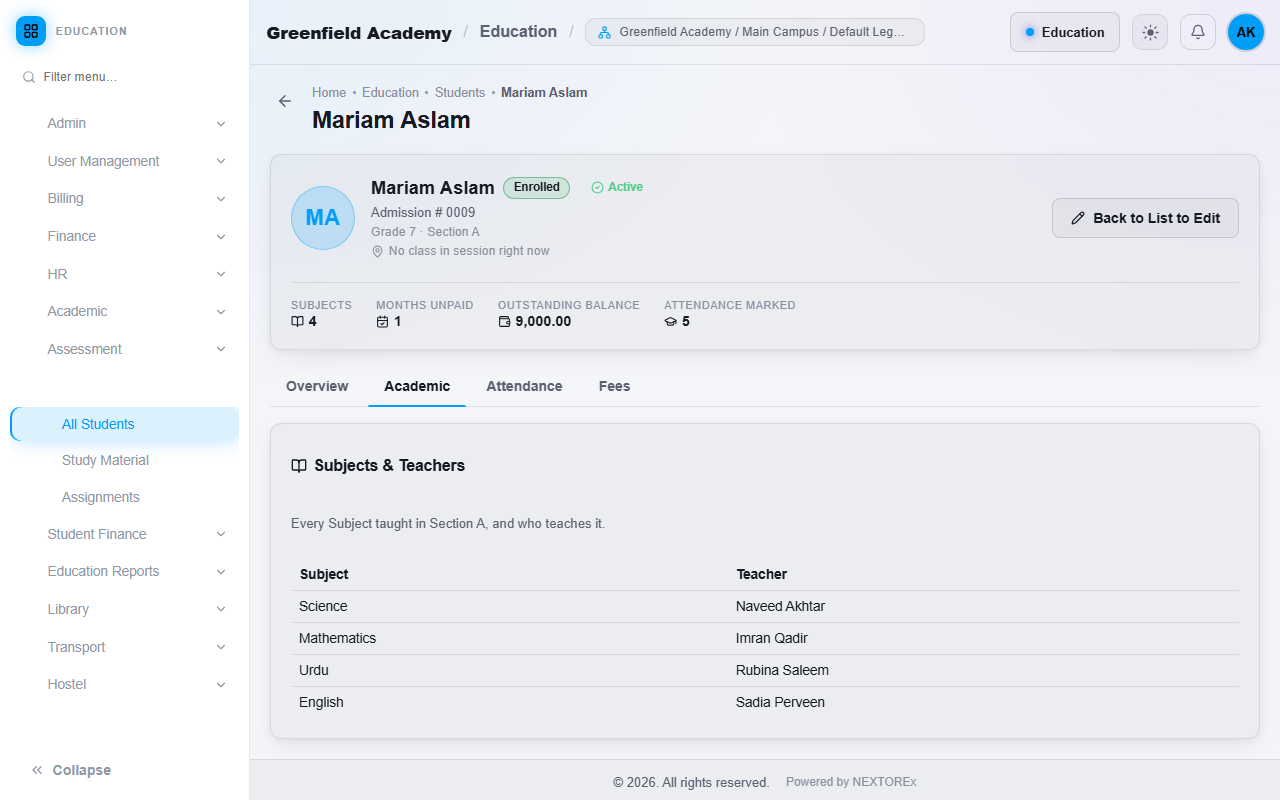Screen dimensions: 1280x800
Task: Go to Home breadcrumb link
Action: tap(329, 92)
